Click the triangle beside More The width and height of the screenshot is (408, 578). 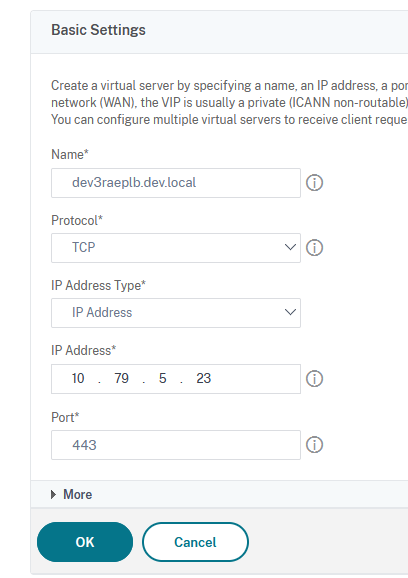53,494
